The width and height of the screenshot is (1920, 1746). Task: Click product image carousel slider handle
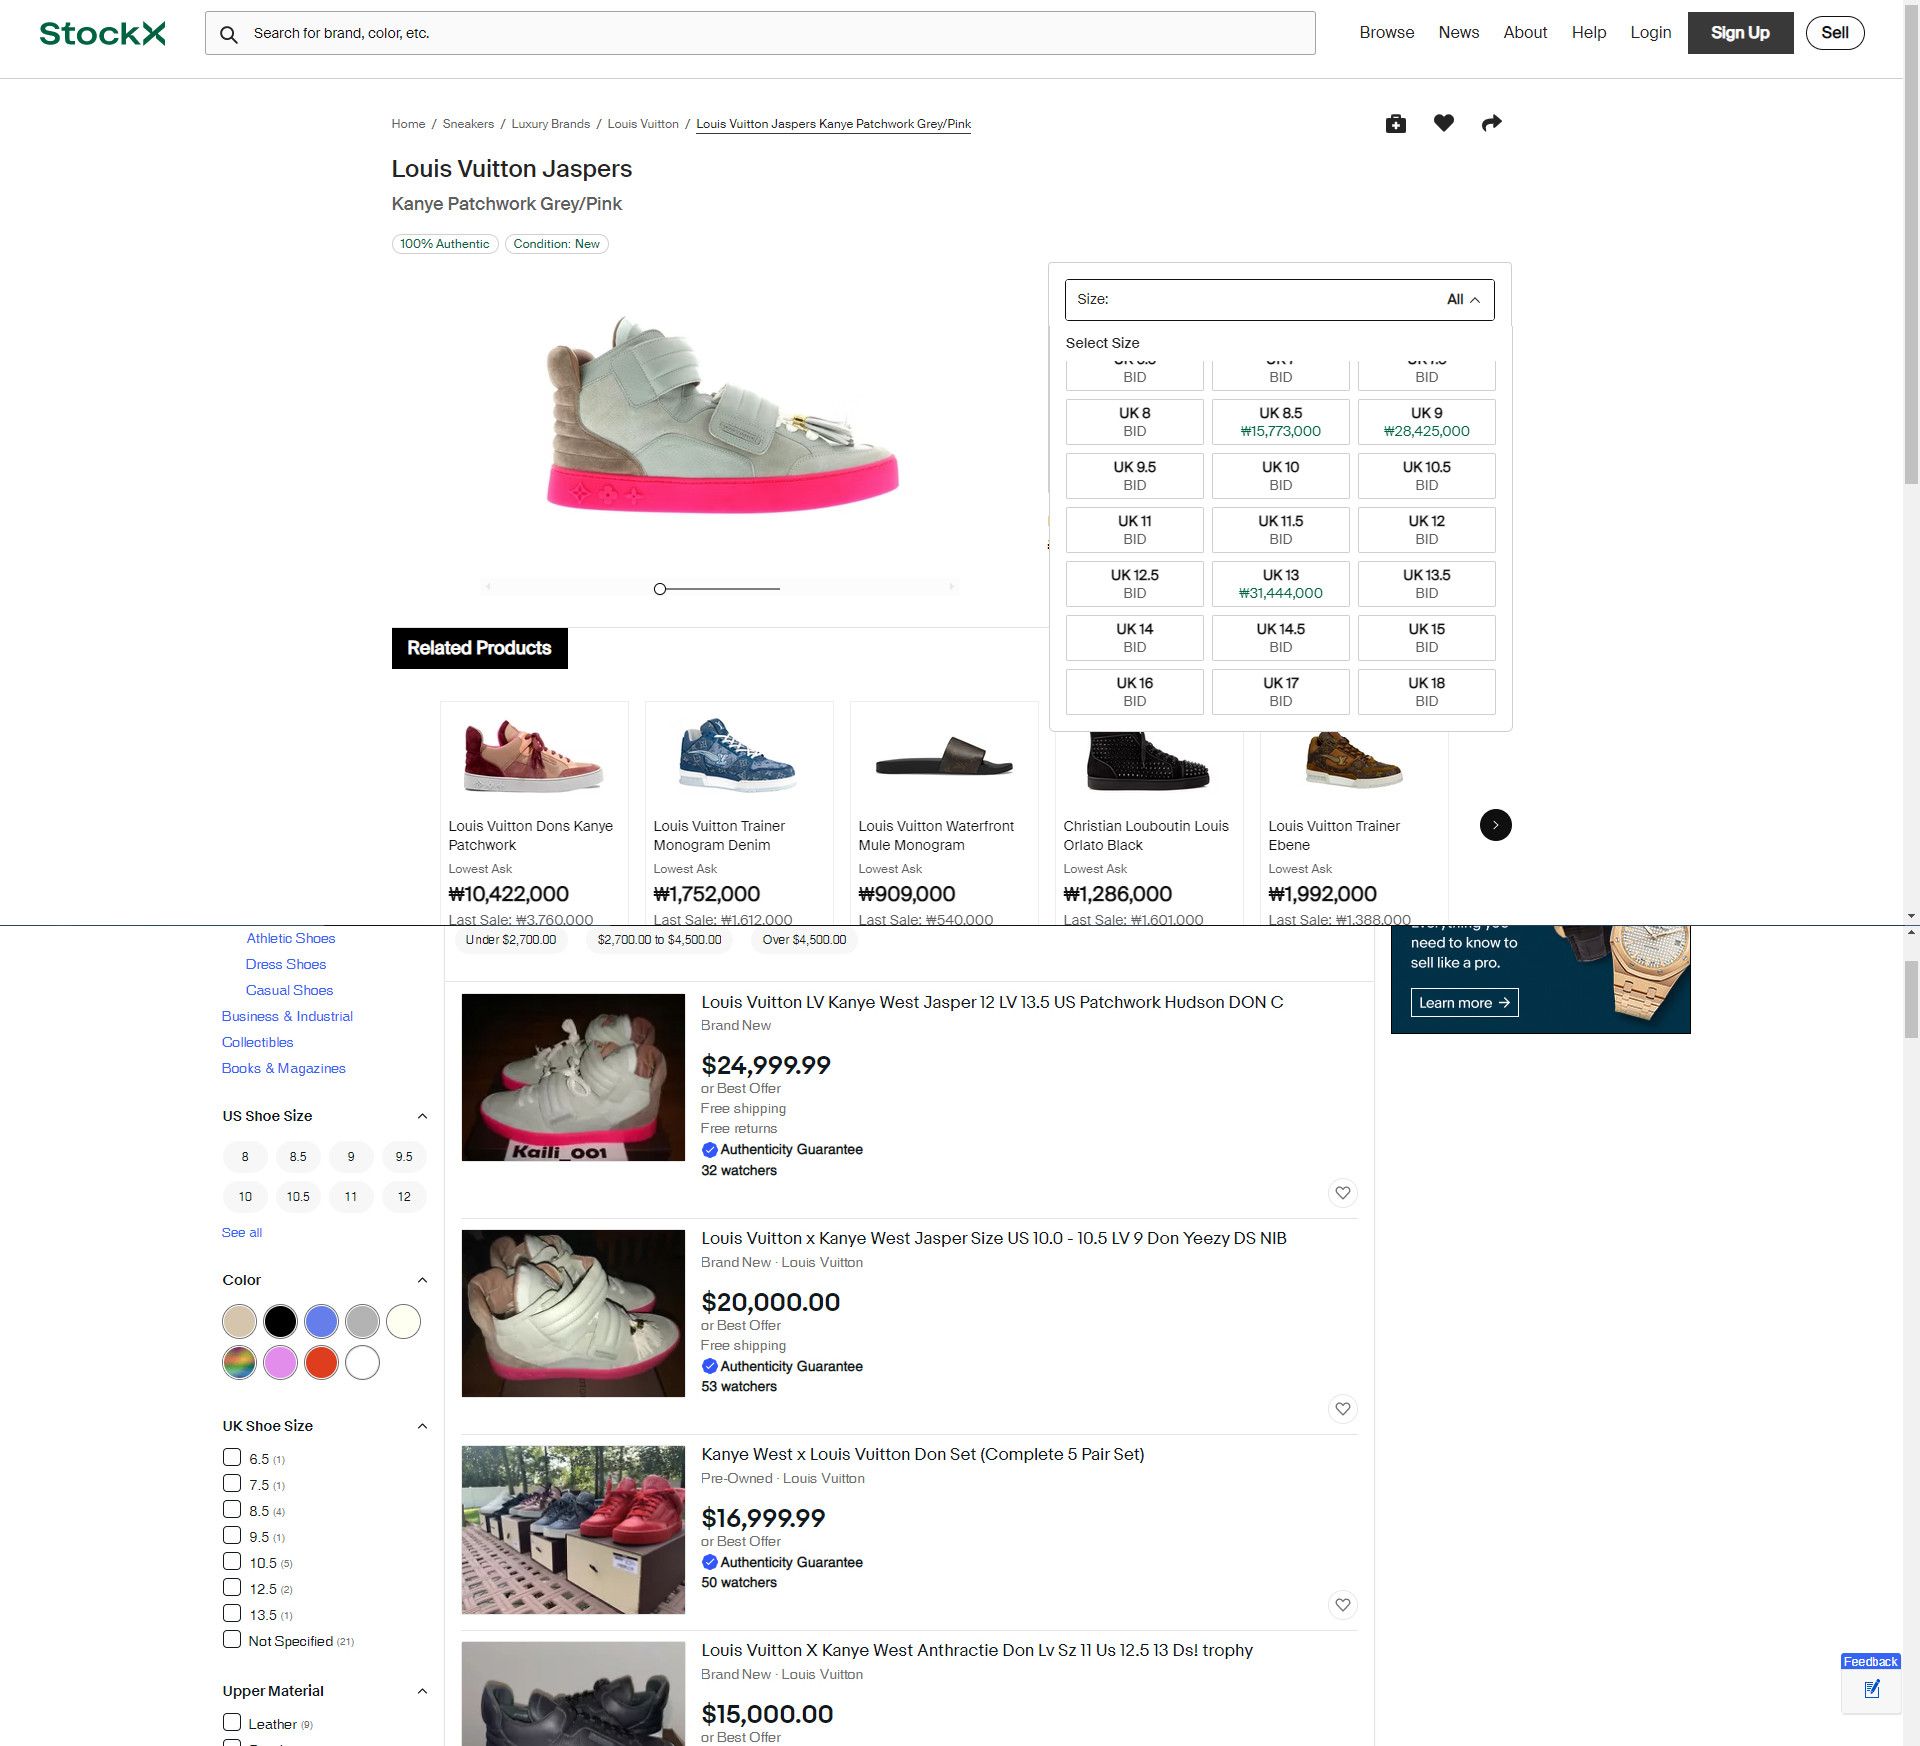(660, 589)
